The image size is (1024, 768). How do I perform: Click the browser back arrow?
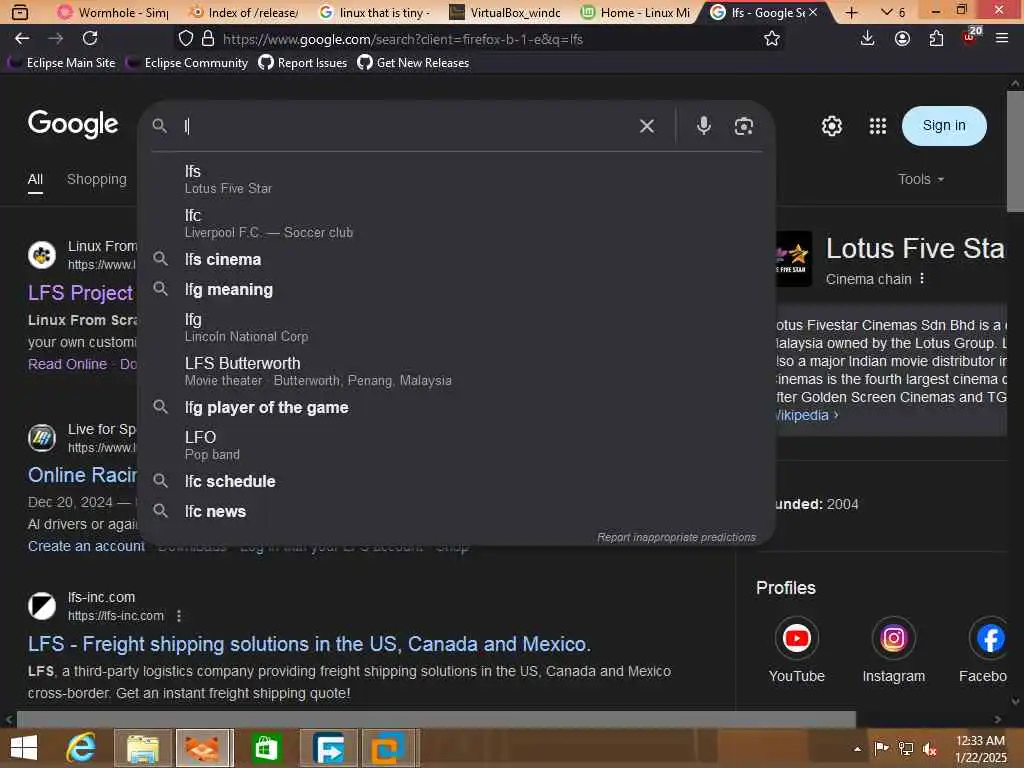(22, 39)
